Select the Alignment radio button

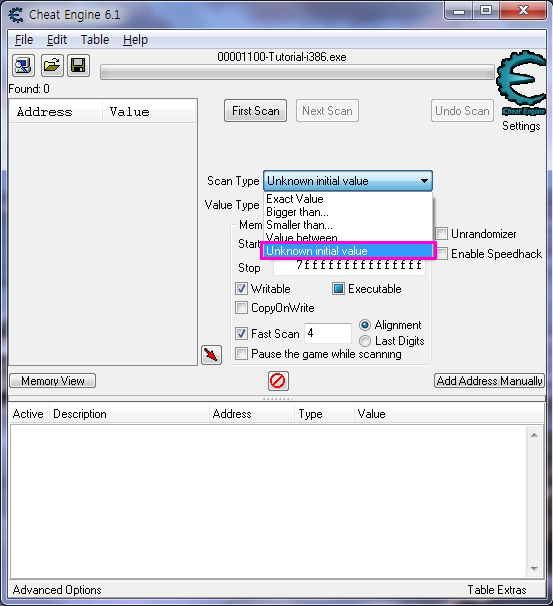pyautogui.click(x=364, y=325)
